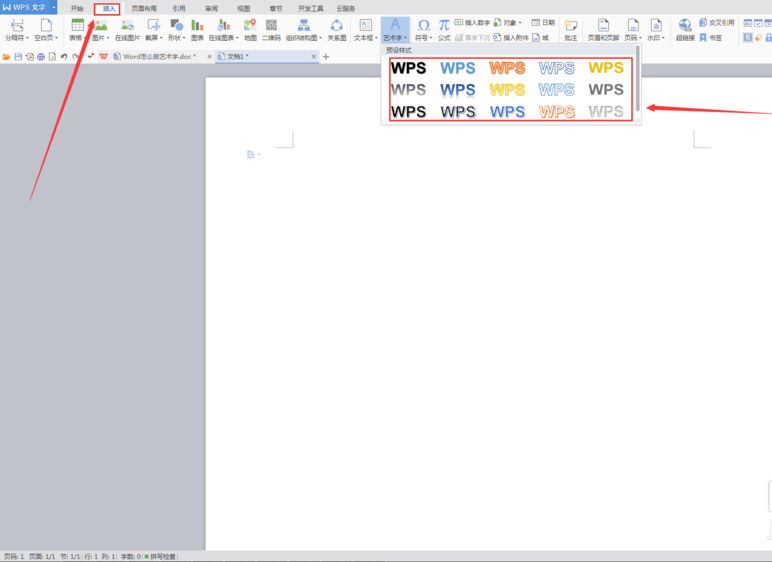Choose the yellow outline WPS style, second row
This screenshot has height=562, width=772.
[507, 90]
